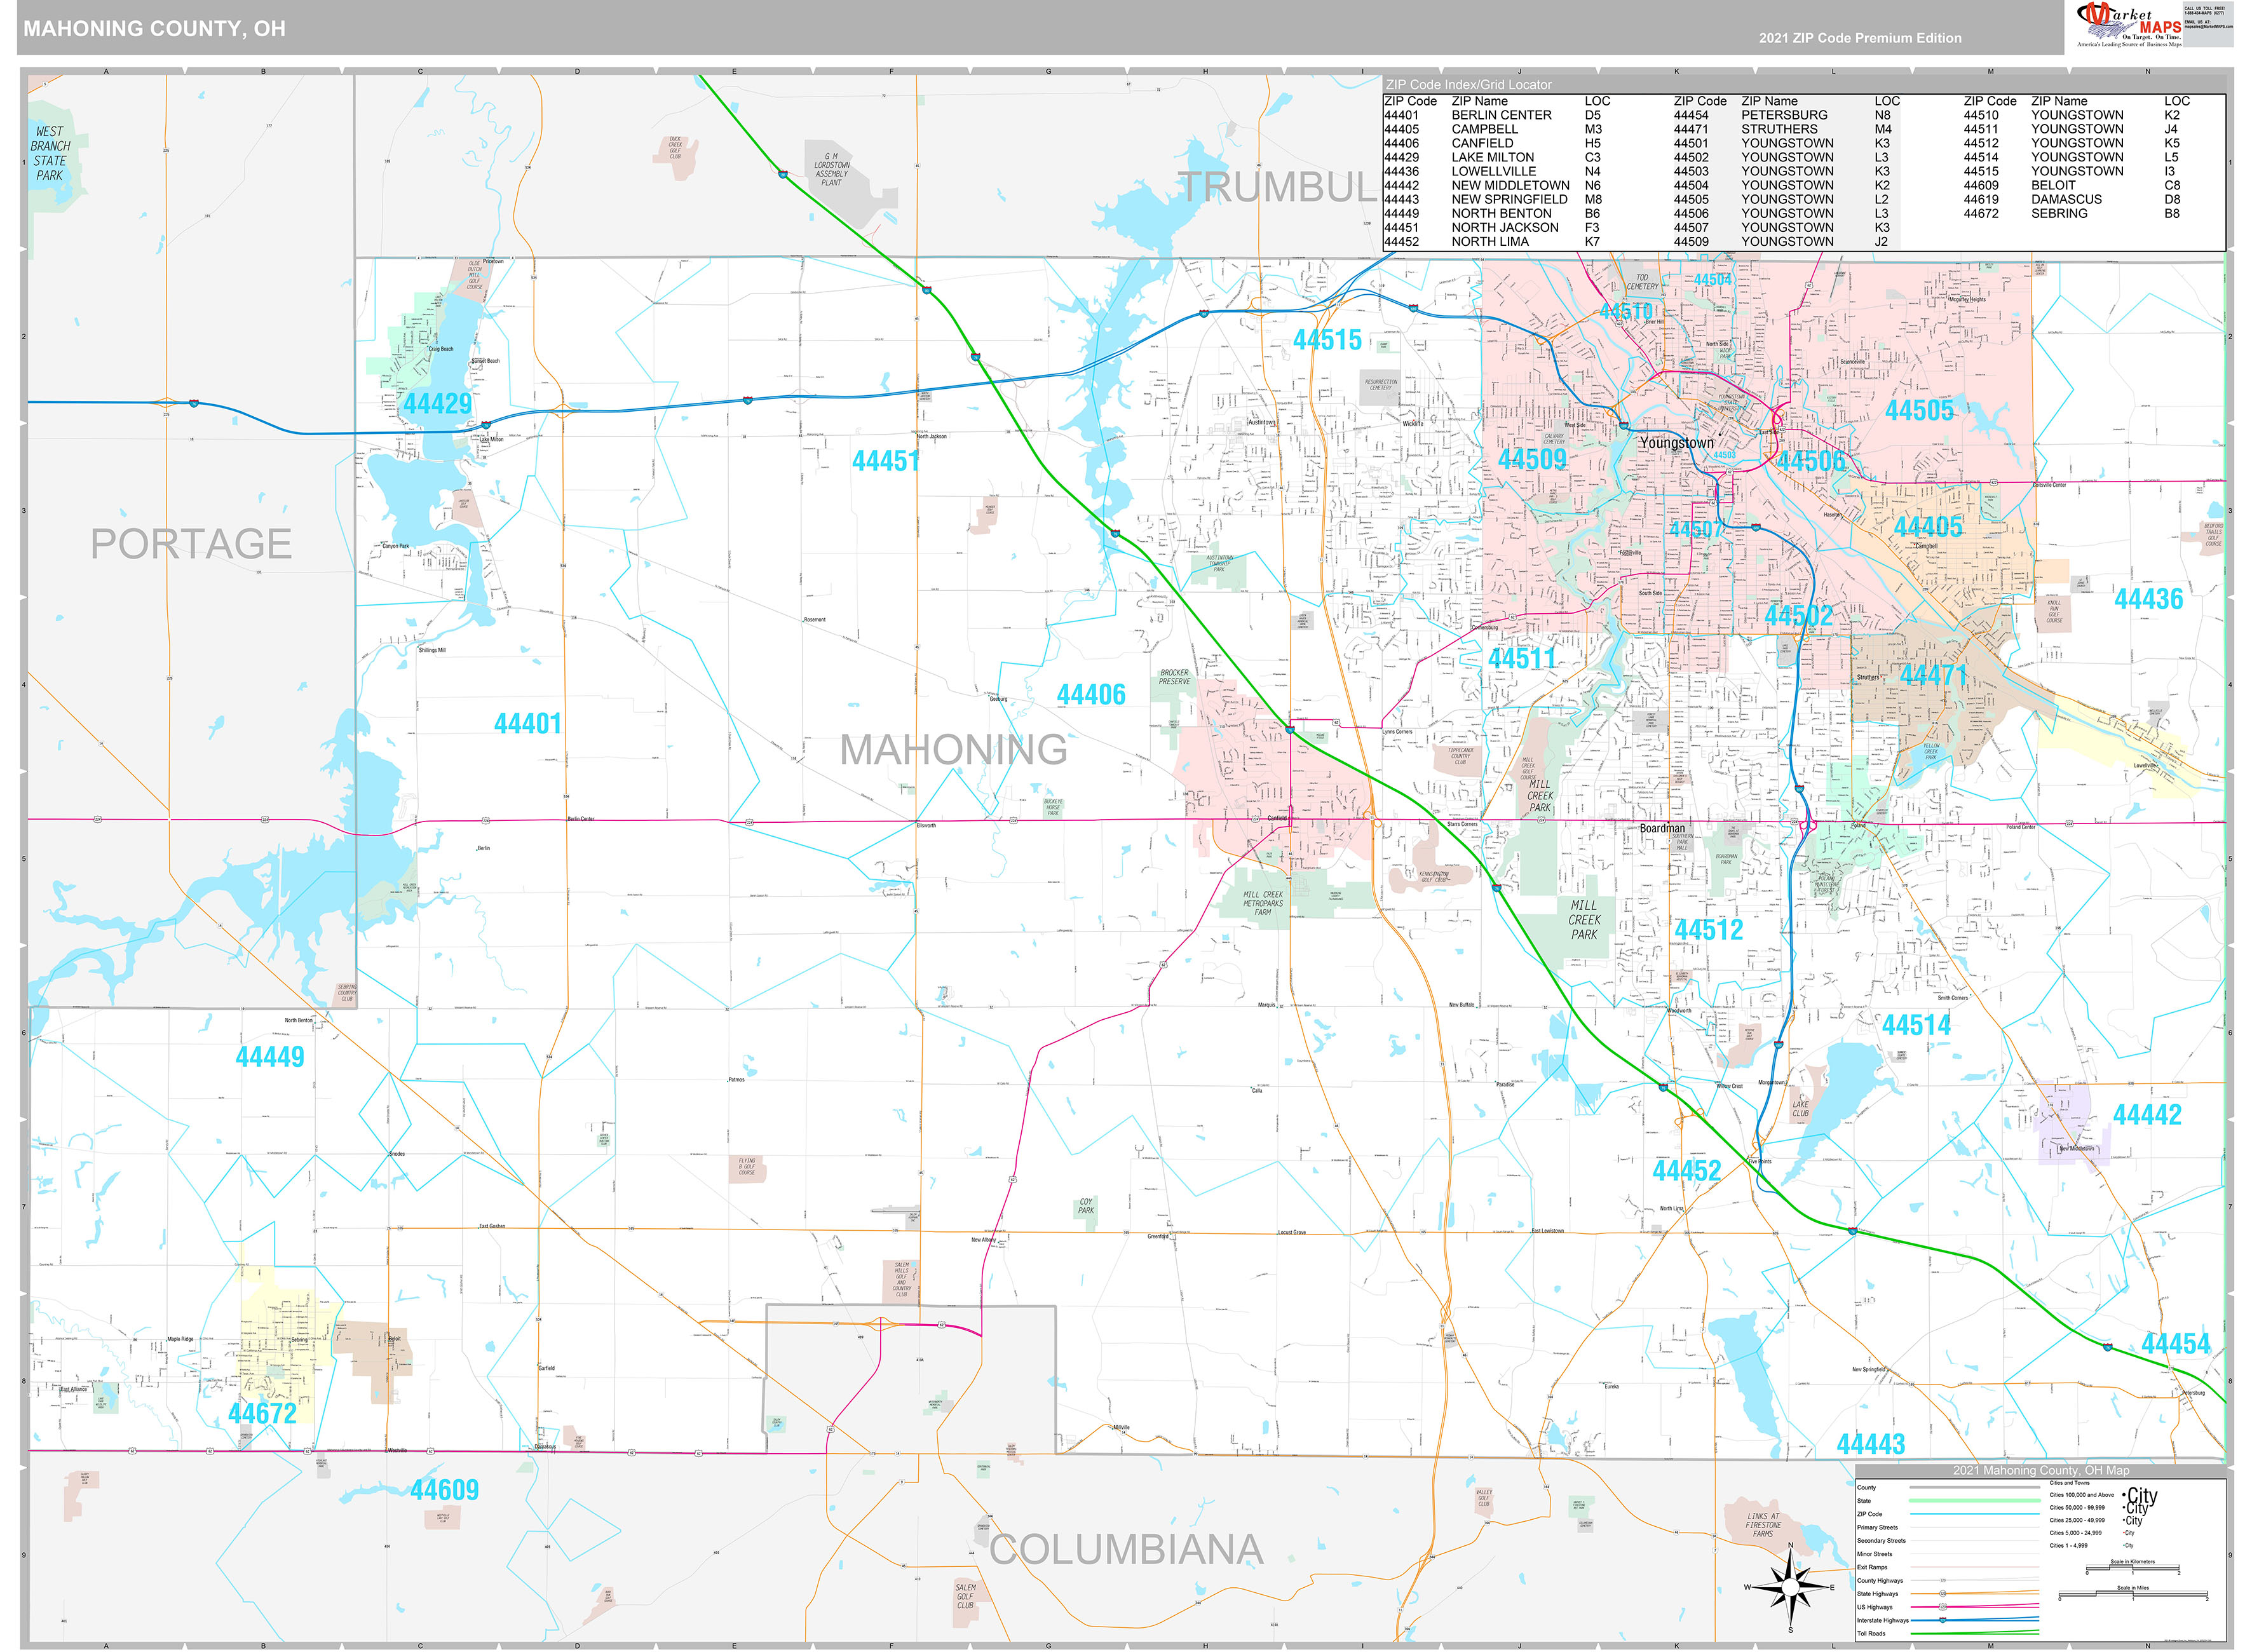Viewport: 2245px width, 1652px height.
Task: Click the 44442 ZIP label on the map
Action: pos(2147,1115)
